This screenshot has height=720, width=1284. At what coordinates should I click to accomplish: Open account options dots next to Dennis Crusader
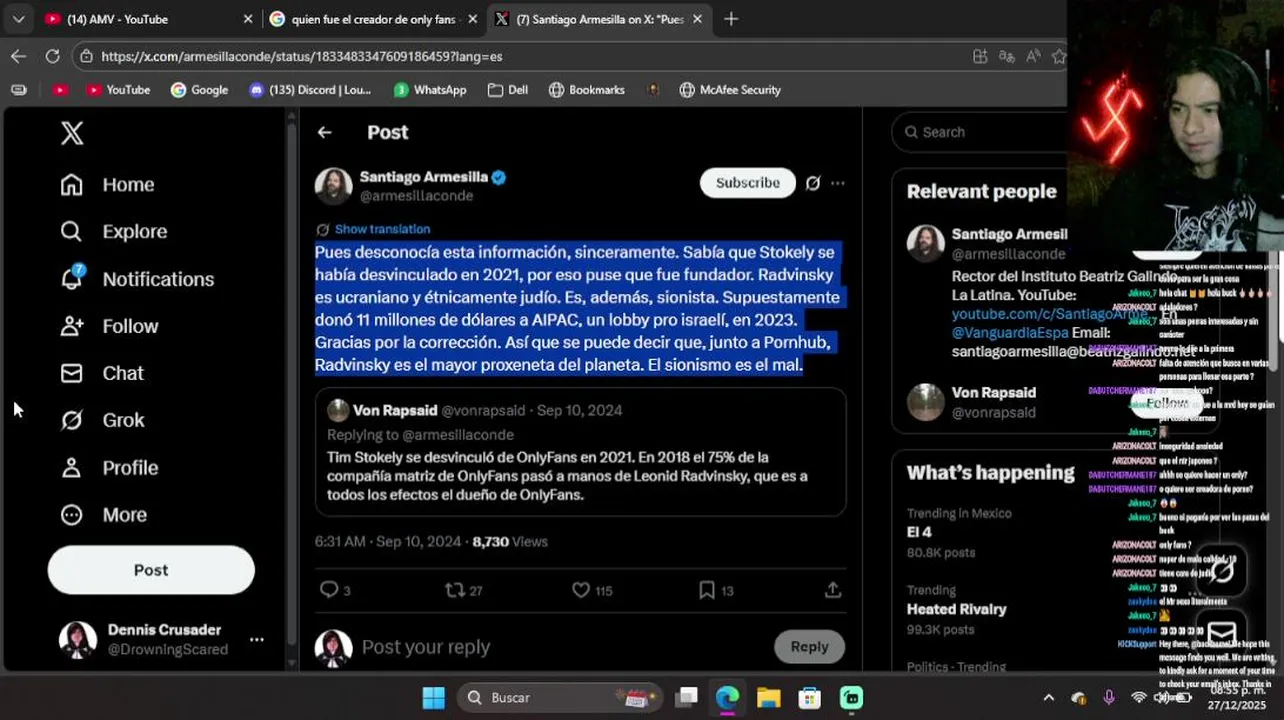tap(257, 639)
